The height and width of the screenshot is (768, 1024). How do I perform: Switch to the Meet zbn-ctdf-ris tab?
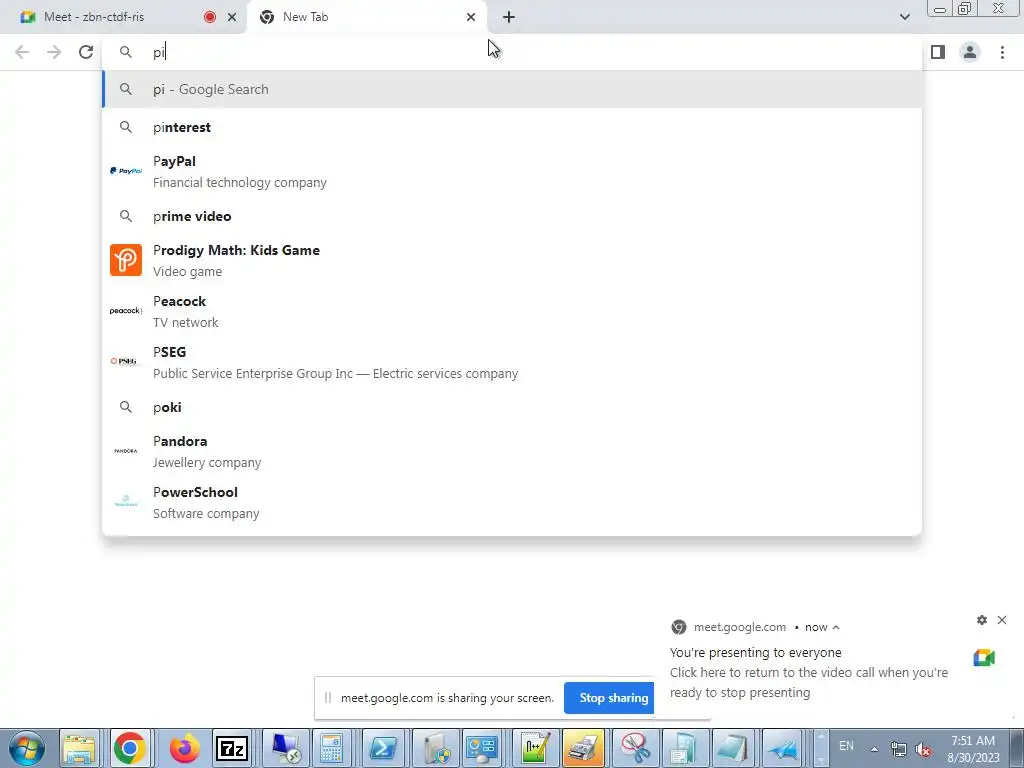click(x=123, y=17)
